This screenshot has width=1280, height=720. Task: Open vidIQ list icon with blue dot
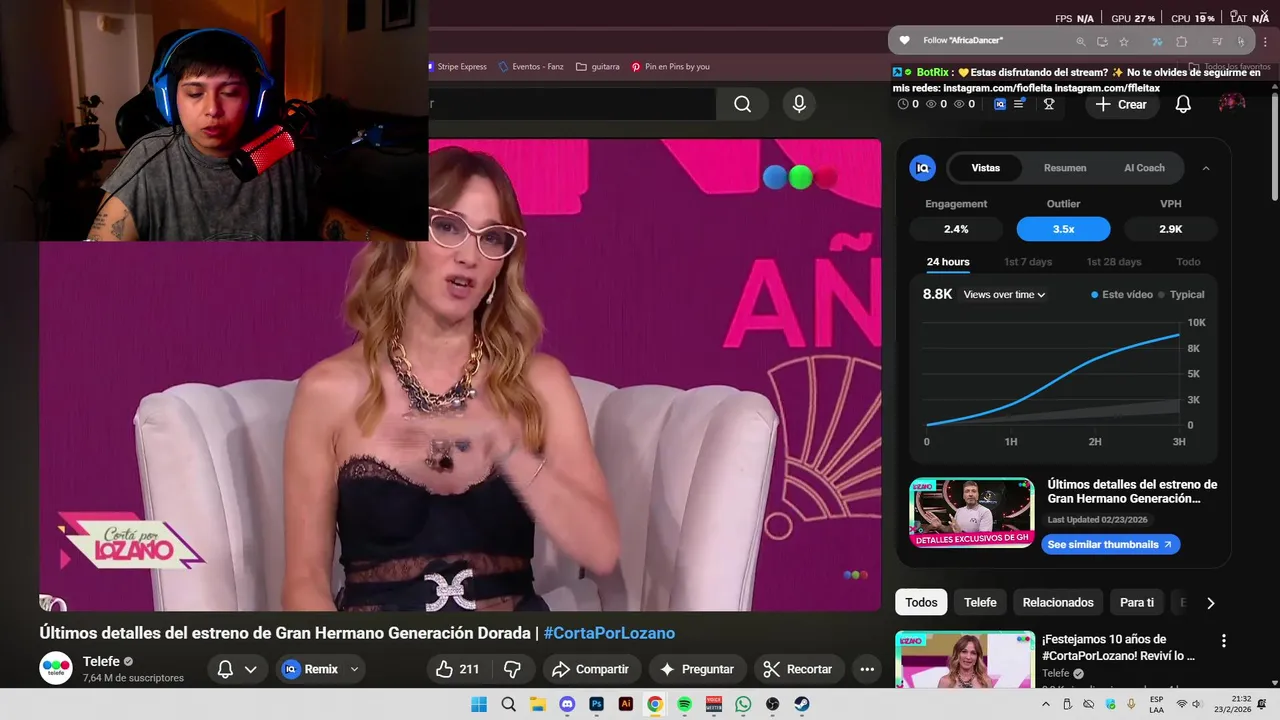click(x=1019, y=104)
